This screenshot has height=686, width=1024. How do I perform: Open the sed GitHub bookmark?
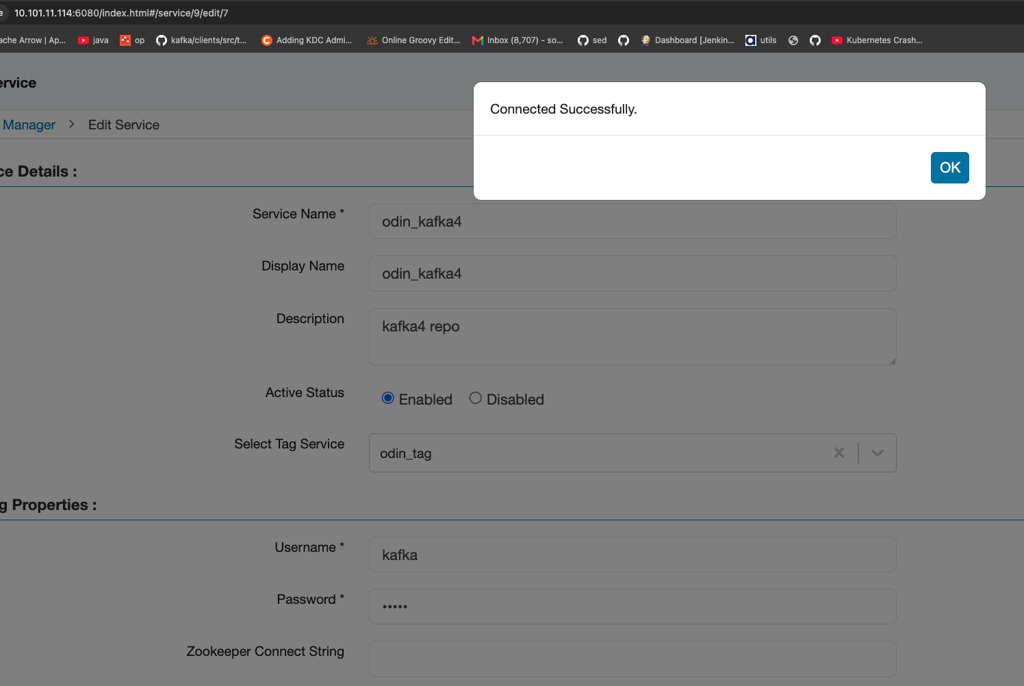592,41
